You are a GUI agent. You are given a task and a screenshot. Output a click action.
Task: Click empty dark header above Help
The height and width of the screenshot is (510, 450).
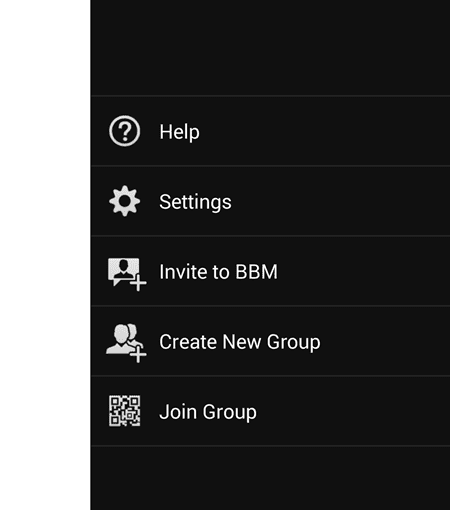[270, 47]
